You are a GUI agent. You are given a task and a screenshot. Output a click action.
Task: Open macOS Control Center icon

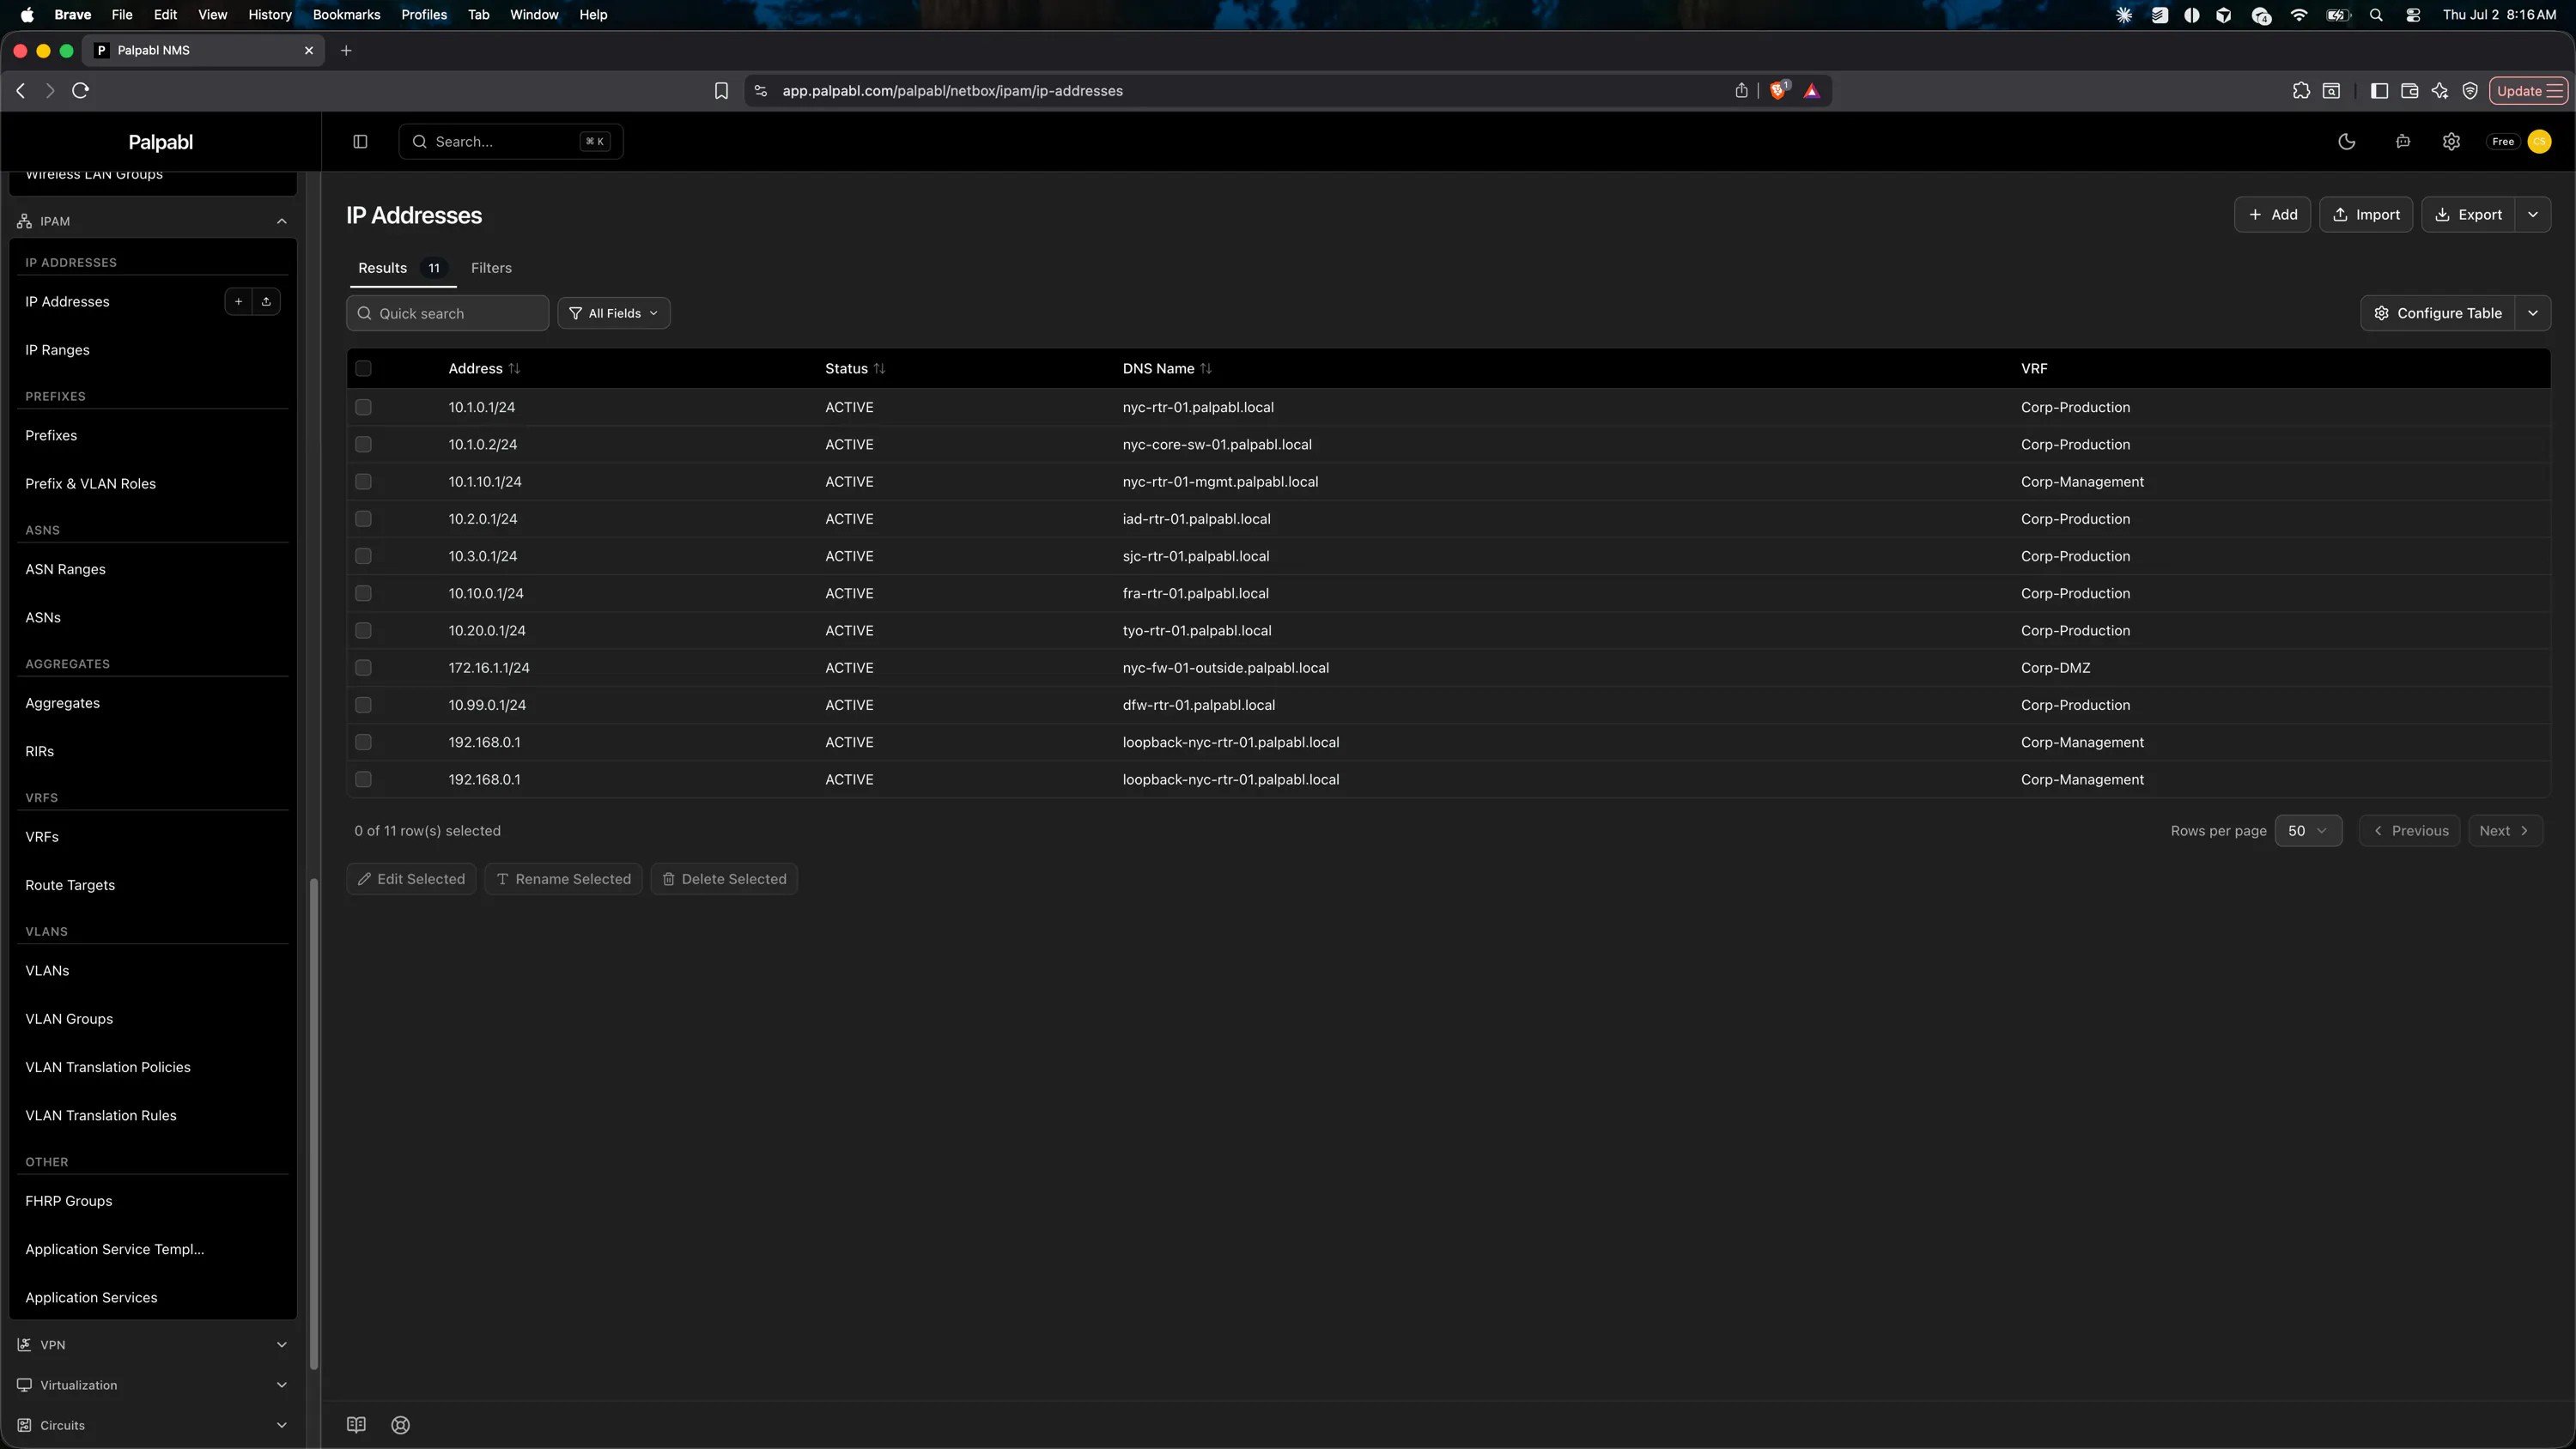click(2413, 15)
